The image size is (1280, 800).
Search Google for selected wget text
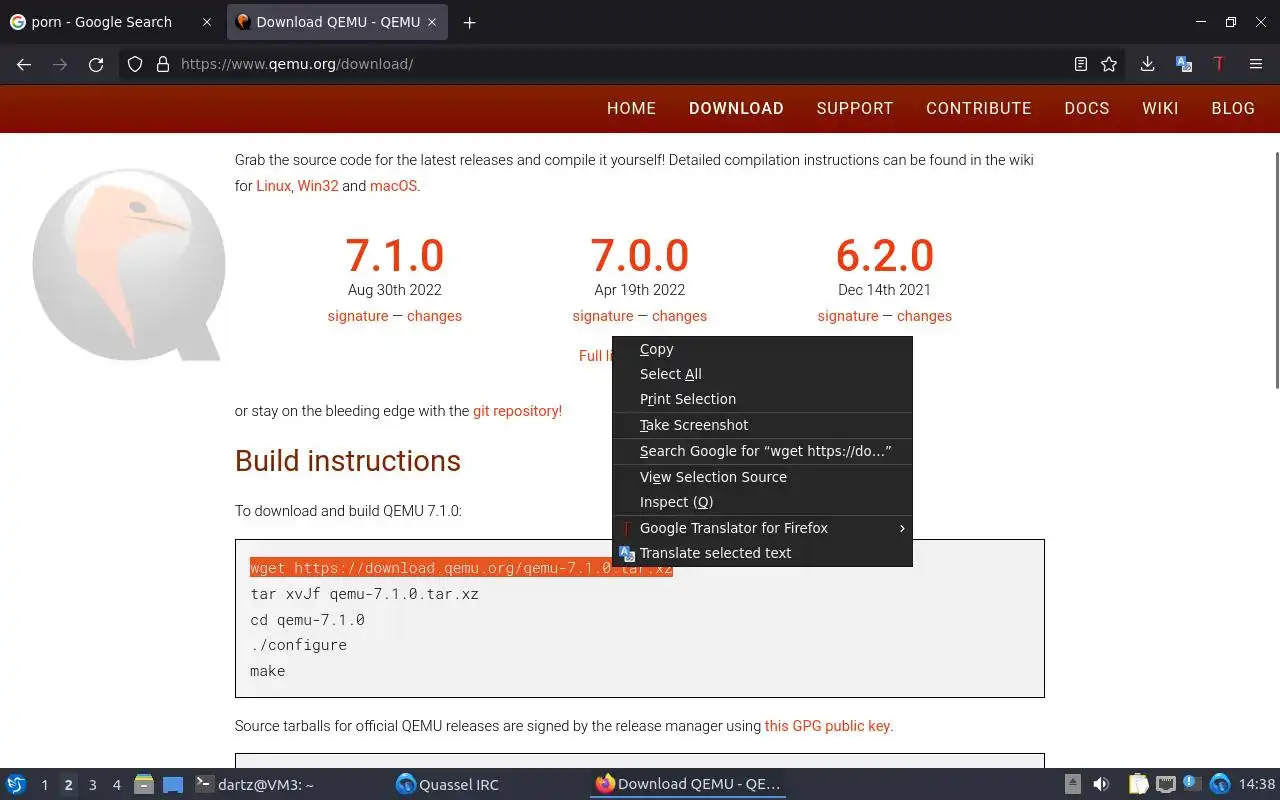tap(762, 451)
